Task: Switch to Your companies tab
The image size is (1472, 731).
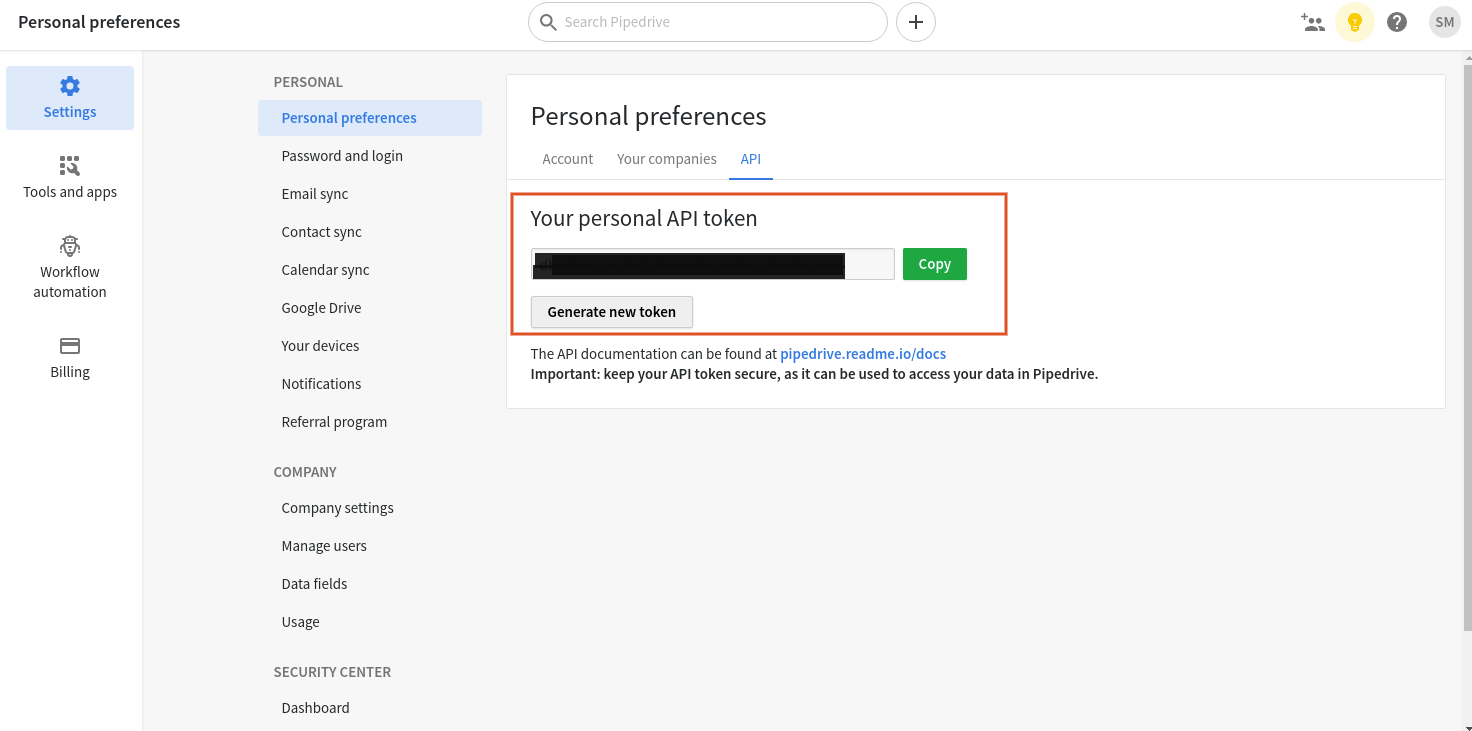Action: (667, 159)
